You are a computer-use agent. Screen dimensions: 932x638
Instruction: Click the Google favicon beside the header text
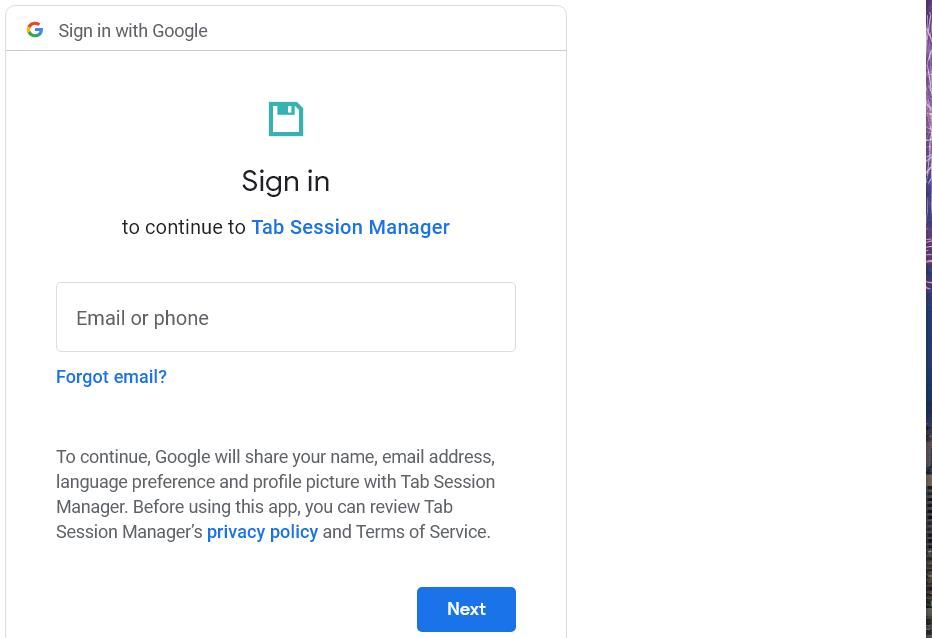coord(35,30)
